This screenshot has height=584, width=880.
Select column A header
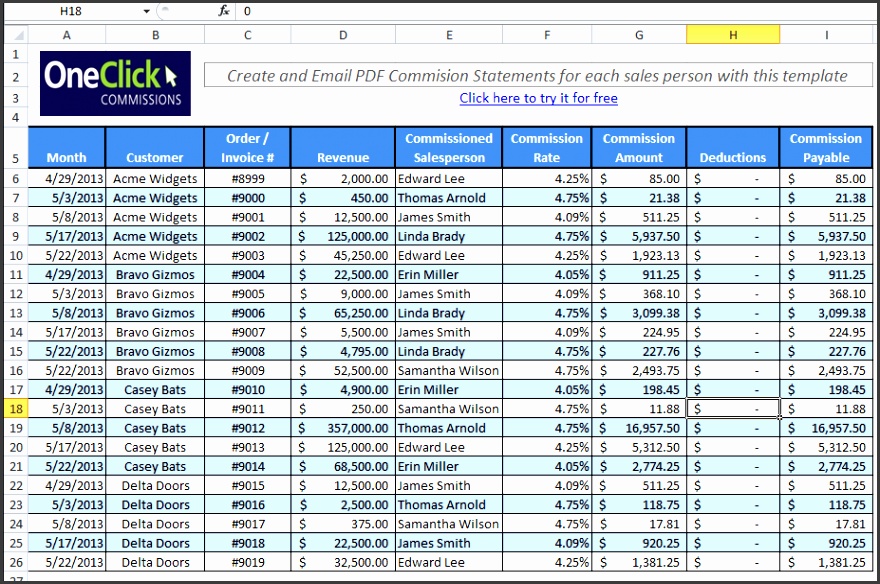pos(67,35)
